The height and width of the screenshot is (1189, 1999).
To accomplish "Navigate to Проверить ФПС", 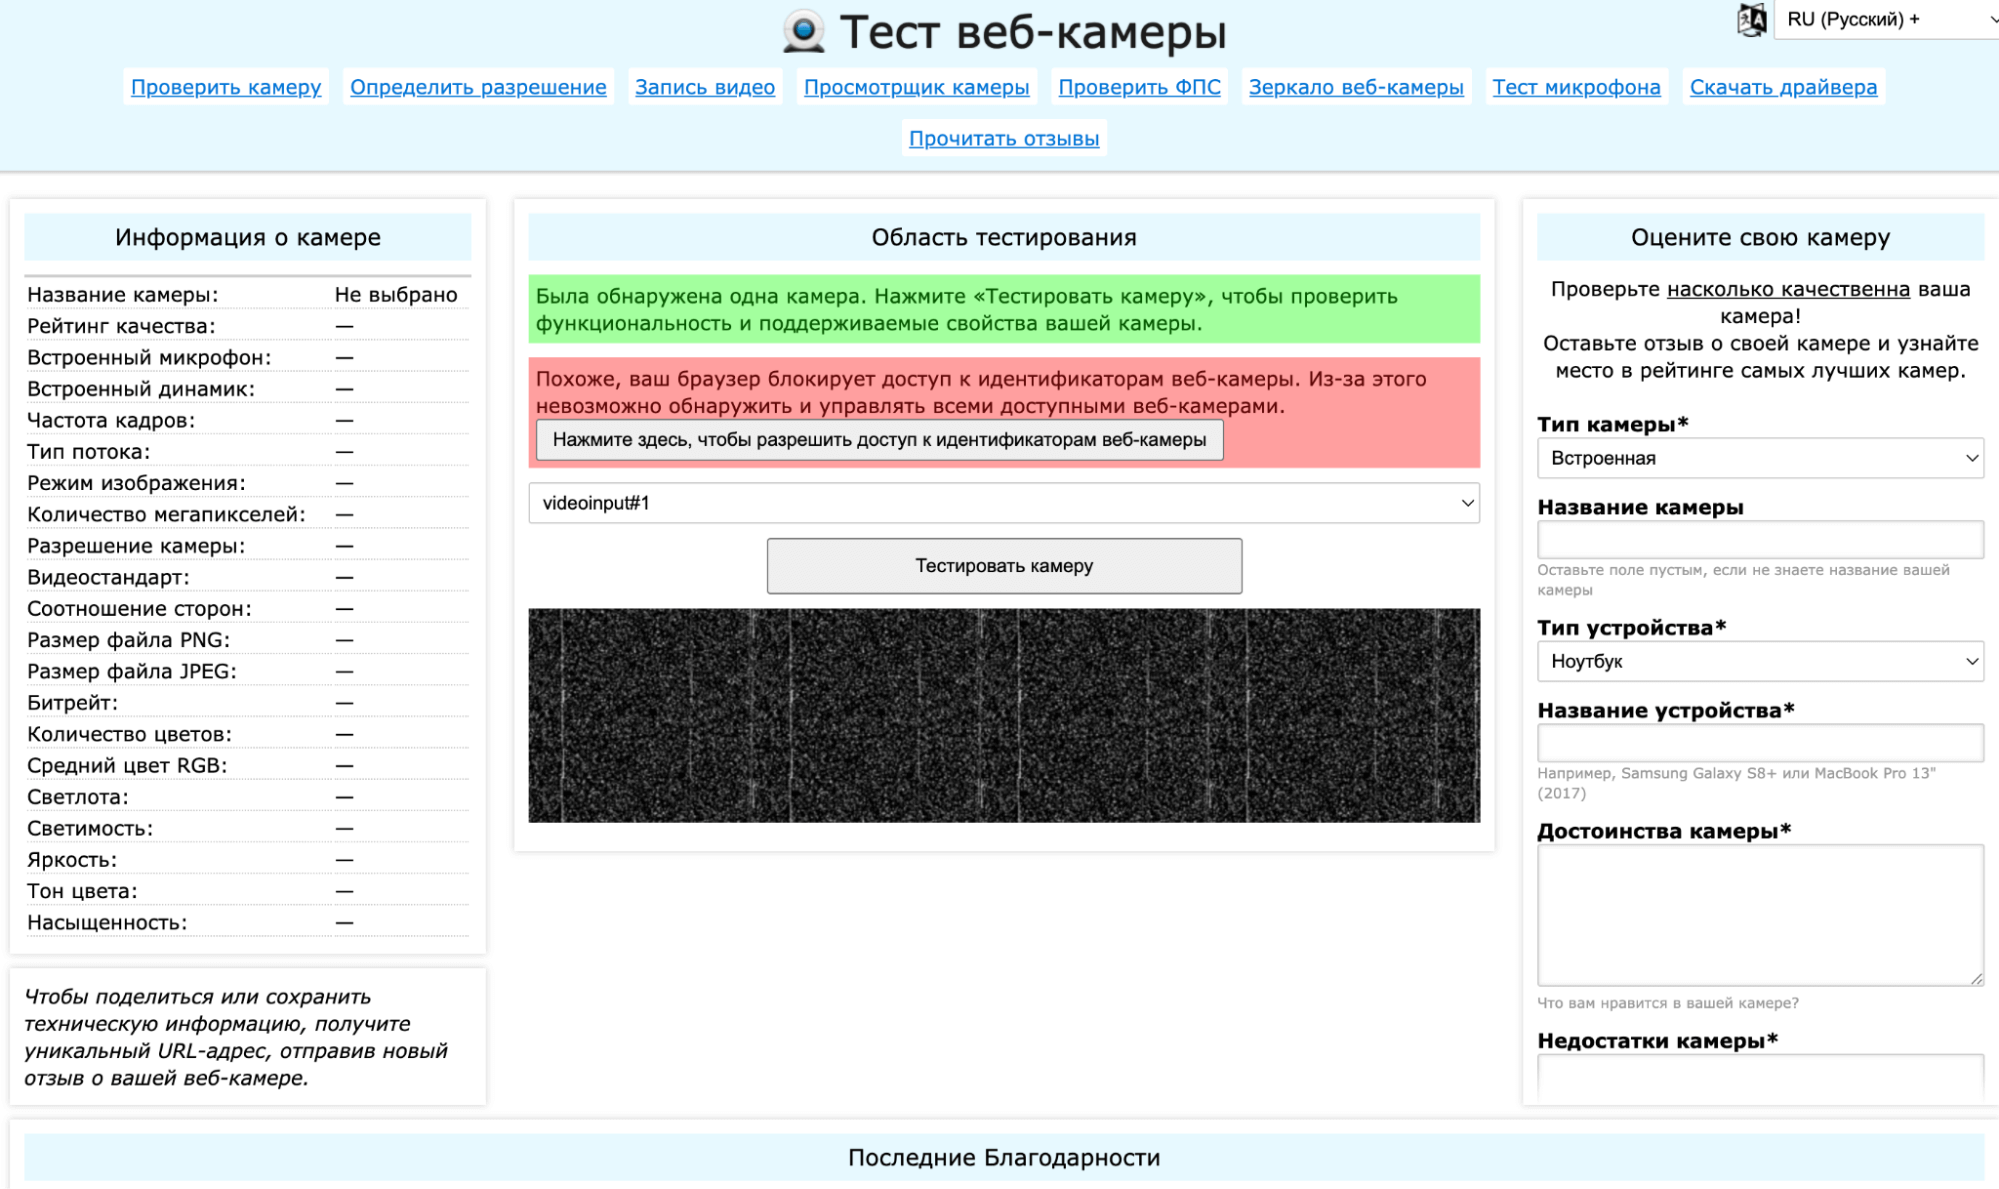I will 1139,87.
